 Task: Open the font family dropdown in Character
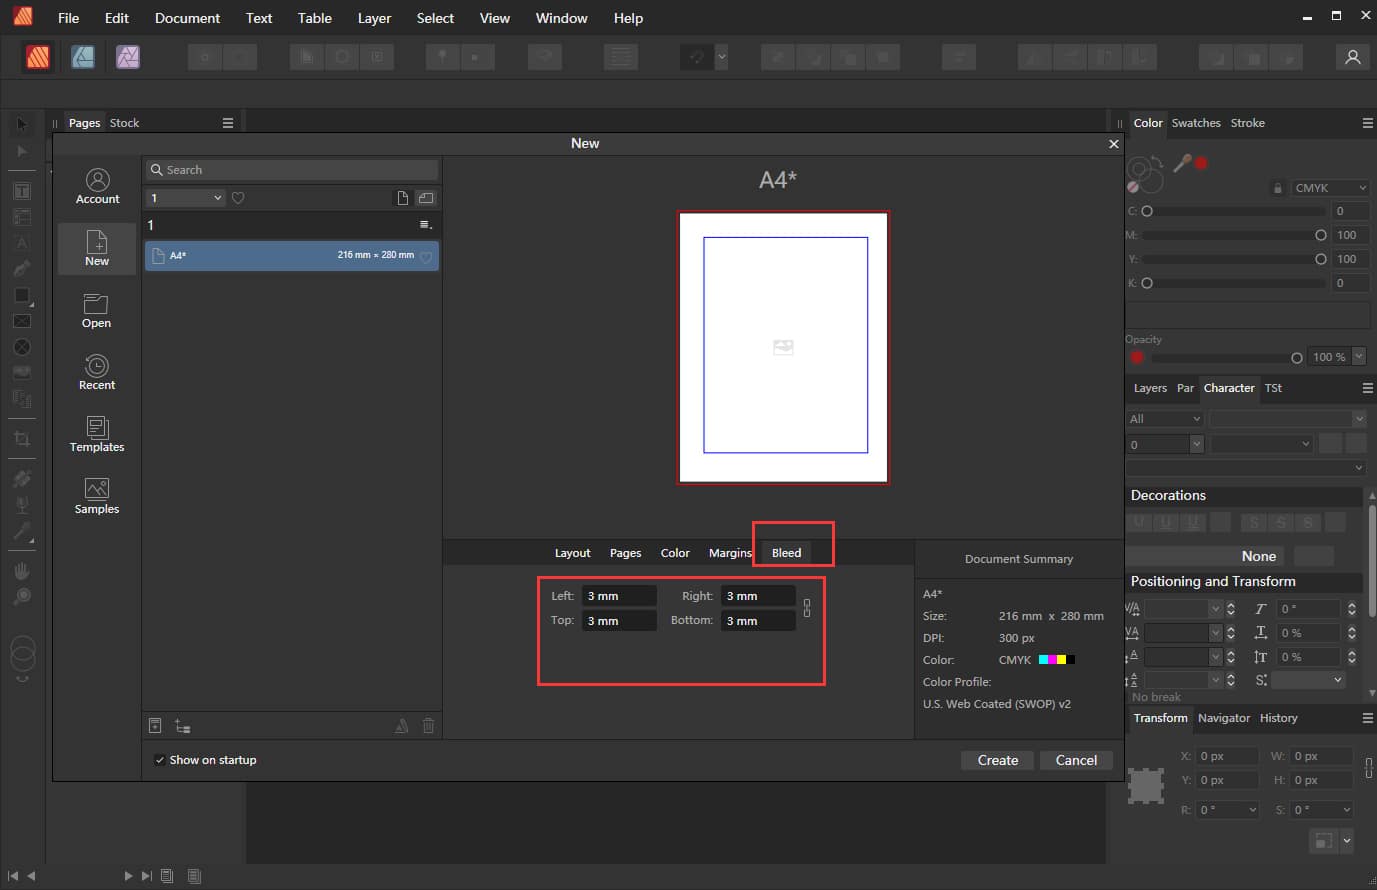point(1287,419)
